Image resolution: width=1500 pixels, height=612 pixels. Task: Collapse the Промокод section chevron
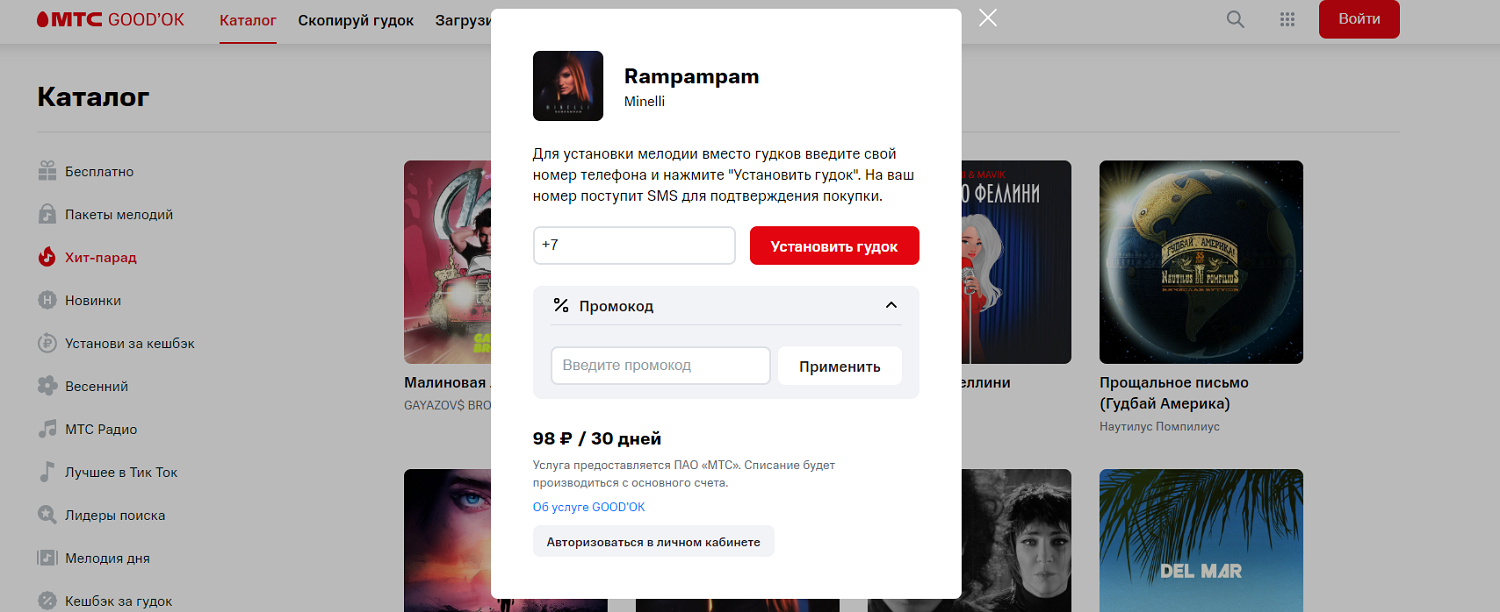pyautogui.click(x=891, y=306)
